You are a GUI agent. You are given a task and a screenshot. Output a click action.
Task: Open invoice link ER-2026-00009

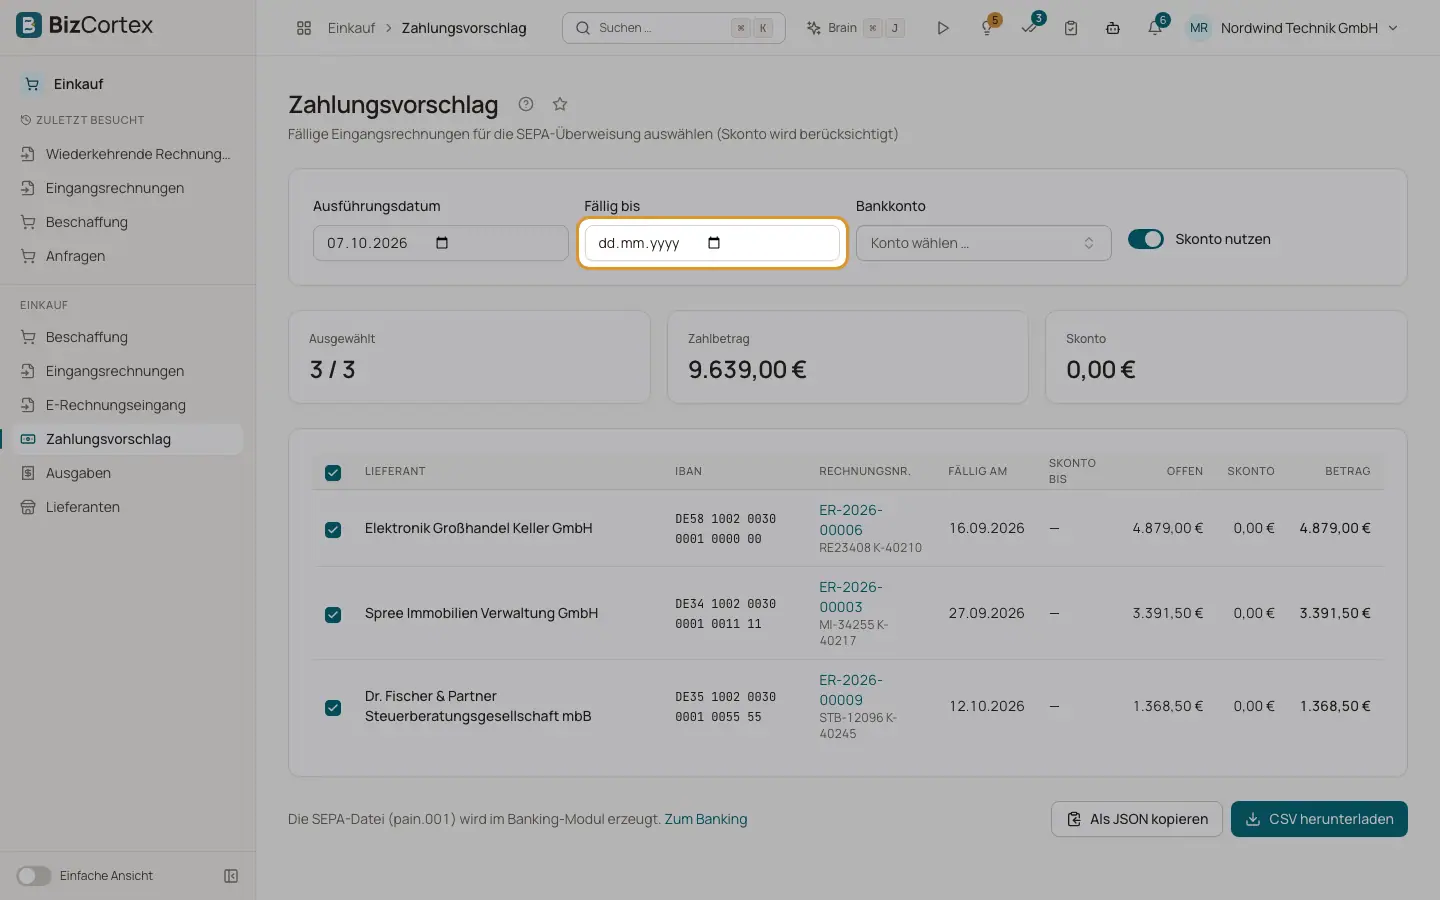tap(851, 690)
